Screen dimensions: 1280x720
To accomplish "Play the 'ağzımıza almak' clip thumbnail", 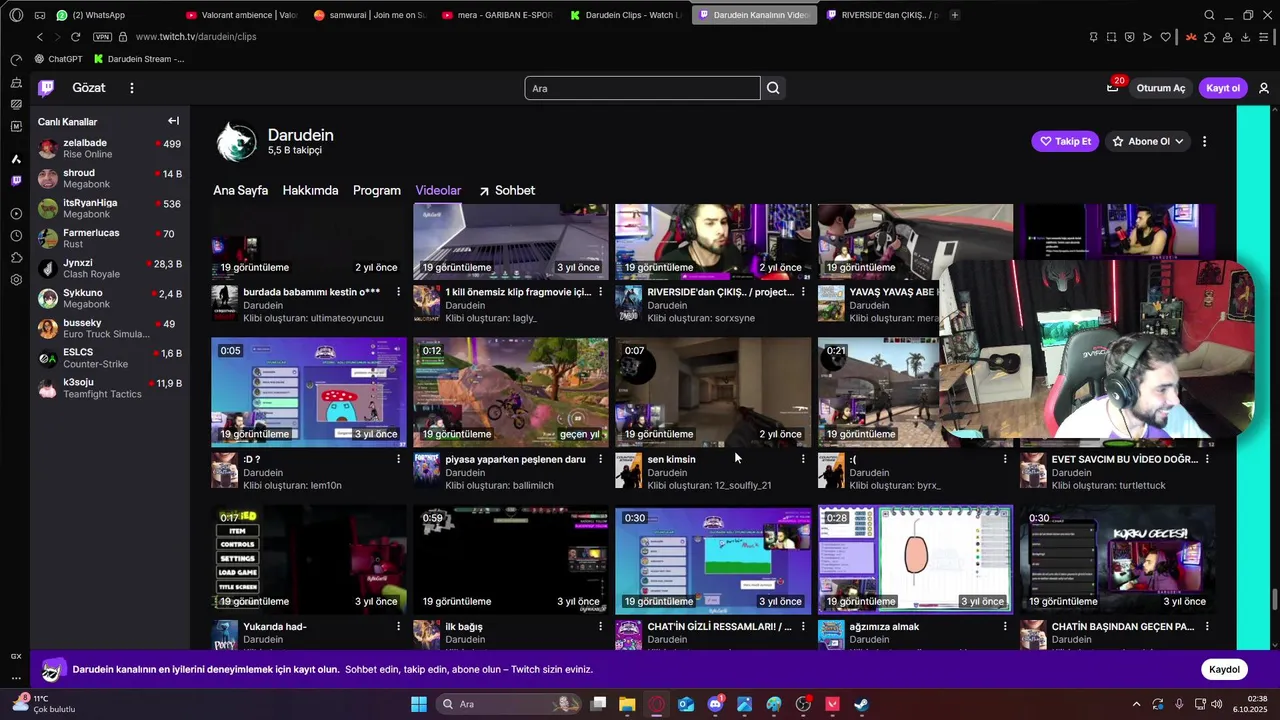I will [915, 559].
